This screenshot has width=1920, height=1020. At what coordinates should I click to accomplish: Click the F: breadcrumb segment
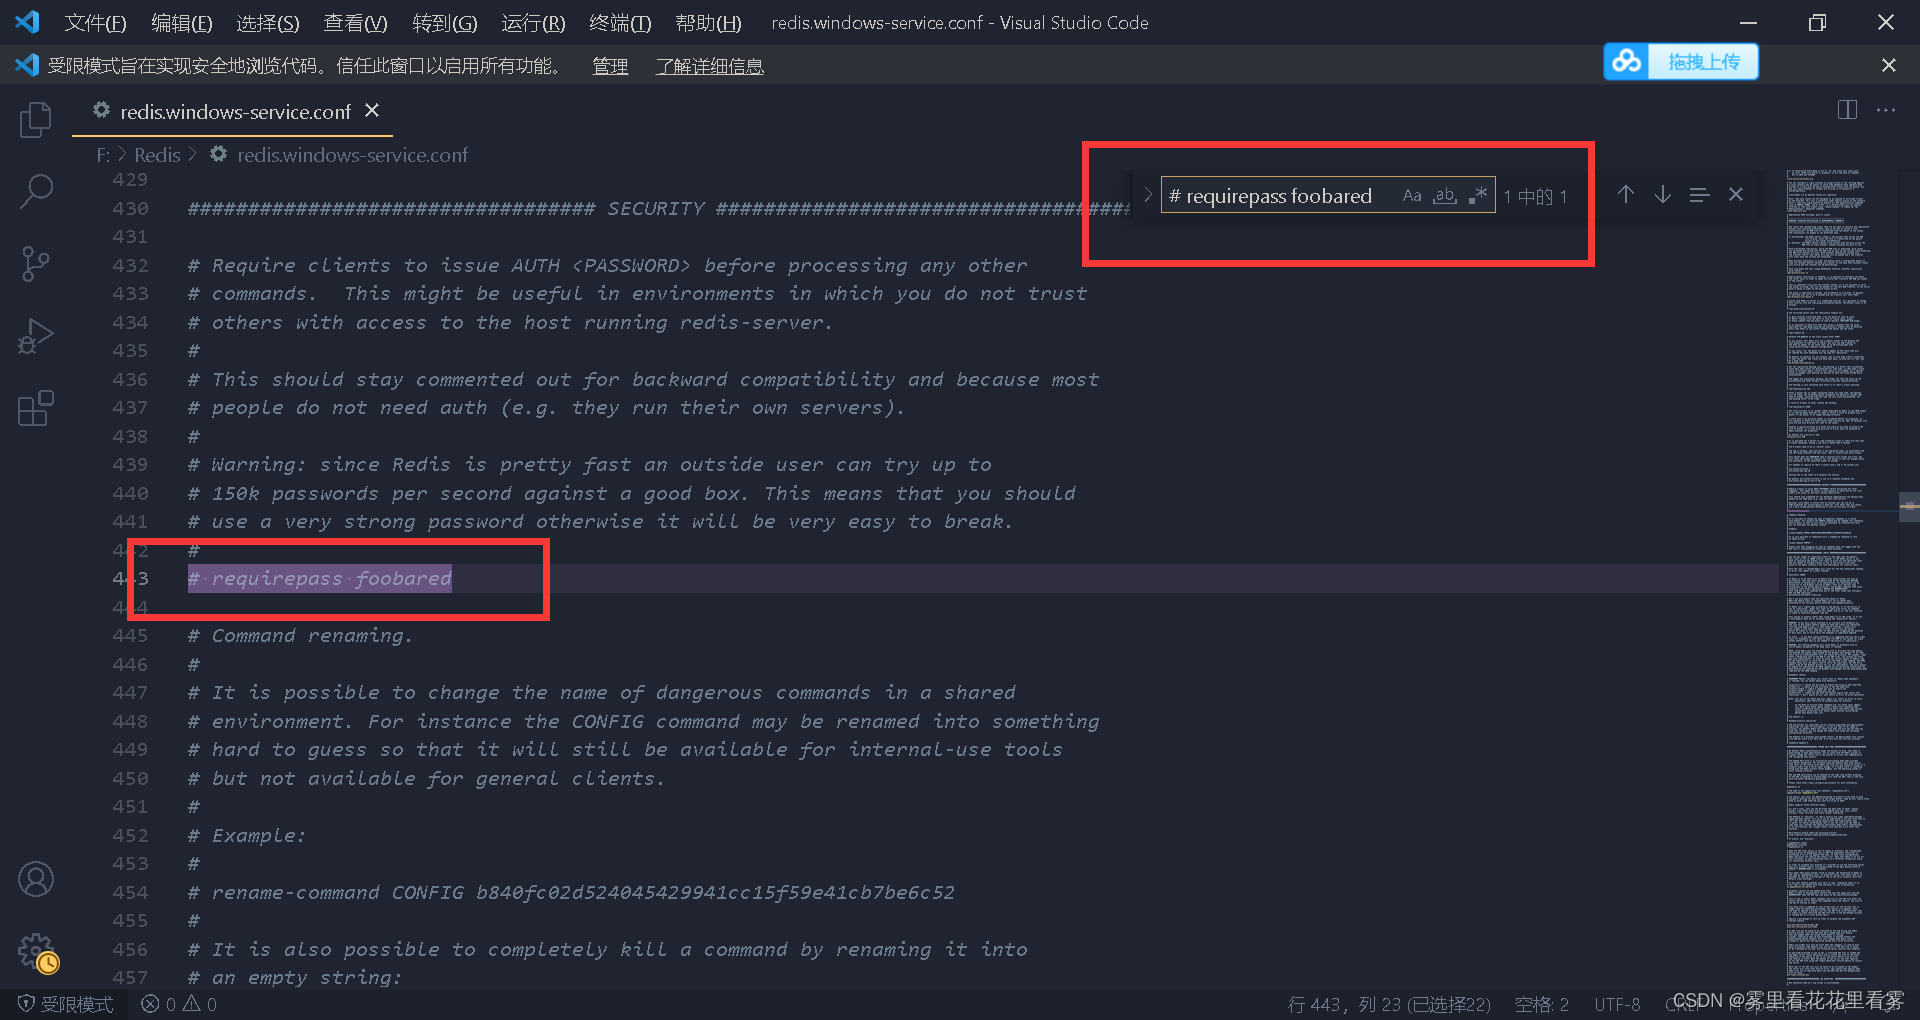point(103,155)
